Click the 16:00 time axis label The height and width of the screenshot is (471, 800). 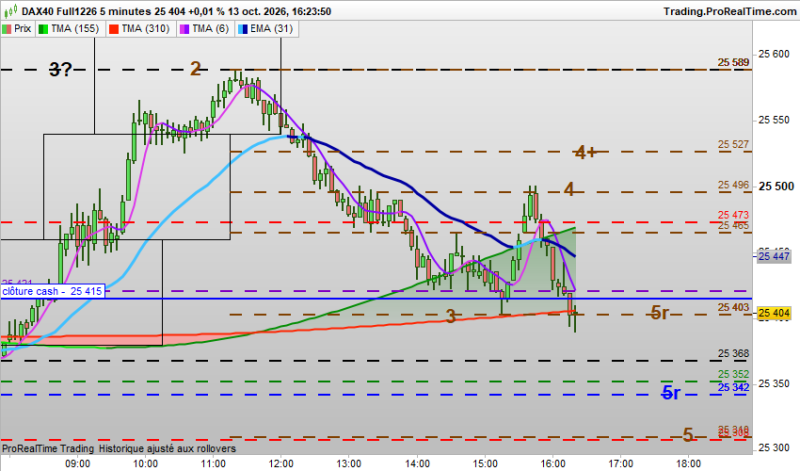(x=553, y=464)
